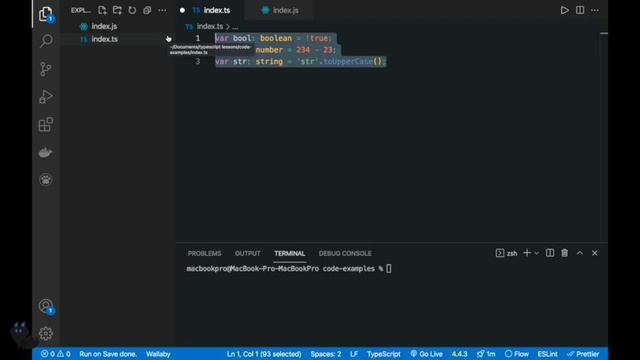This screenshot has width=640, height=360.
Task: Click the Prettier status bar item
Action: (583, 354)
